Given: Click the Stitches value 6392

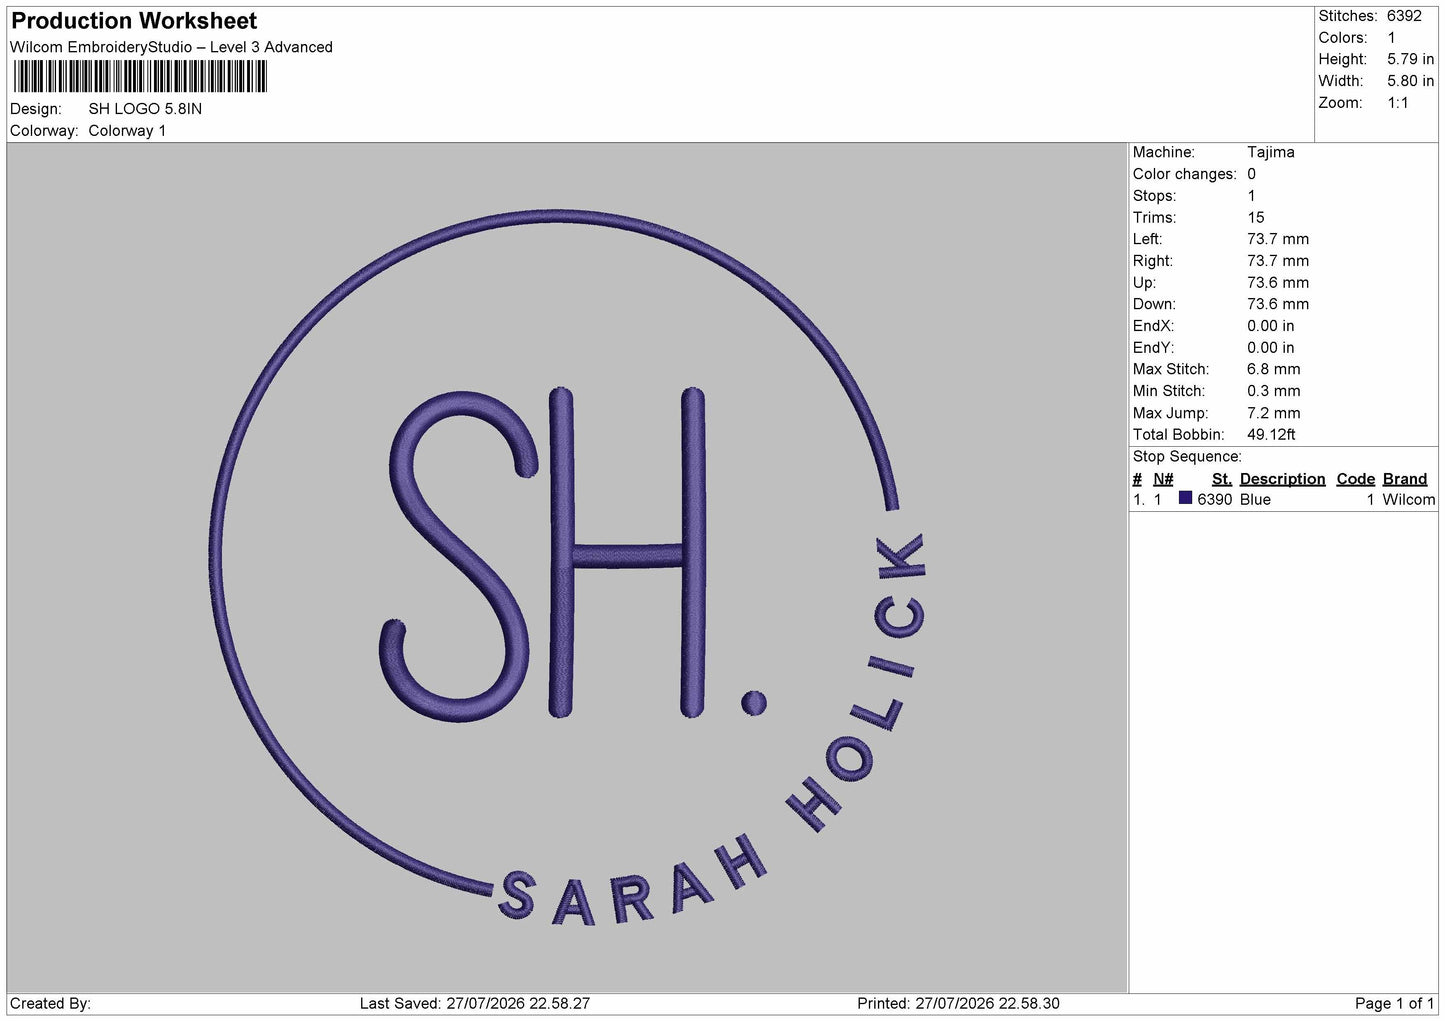Looking at the screenshot, I should coord(1404,16).
